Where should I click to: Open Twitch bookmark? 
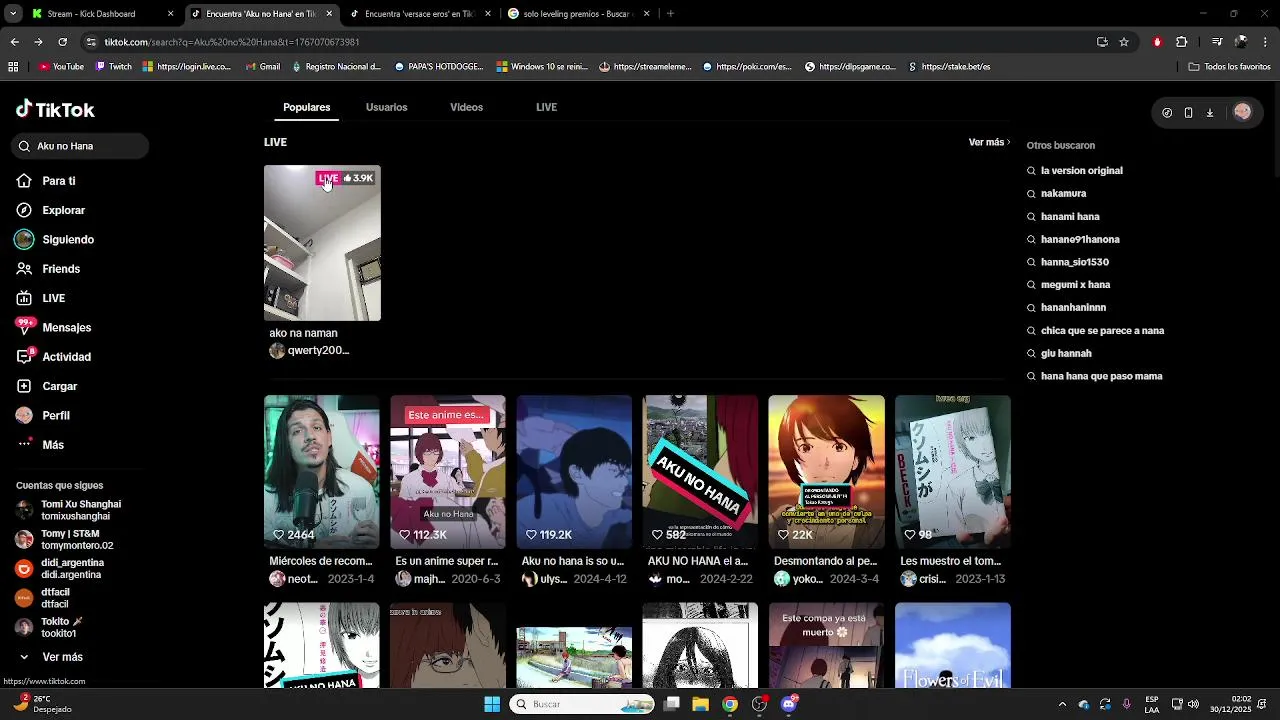[114, 67]
